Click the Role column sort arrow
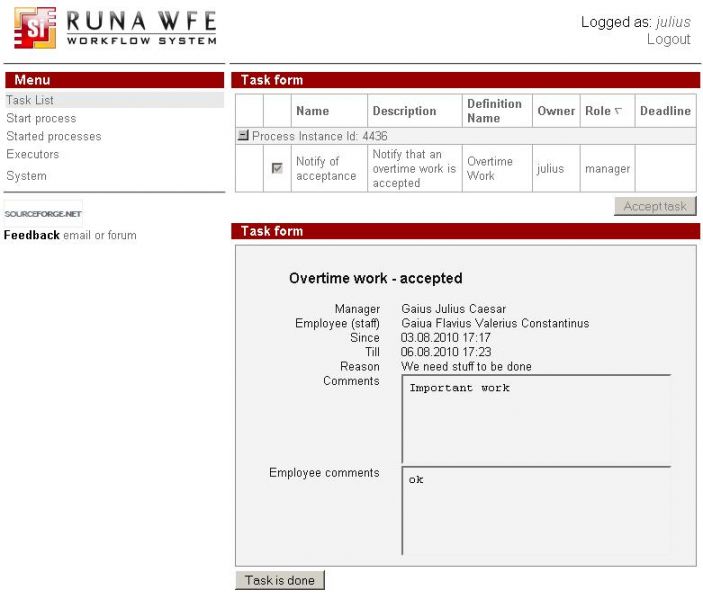703x599 pixels. [618, 111]
